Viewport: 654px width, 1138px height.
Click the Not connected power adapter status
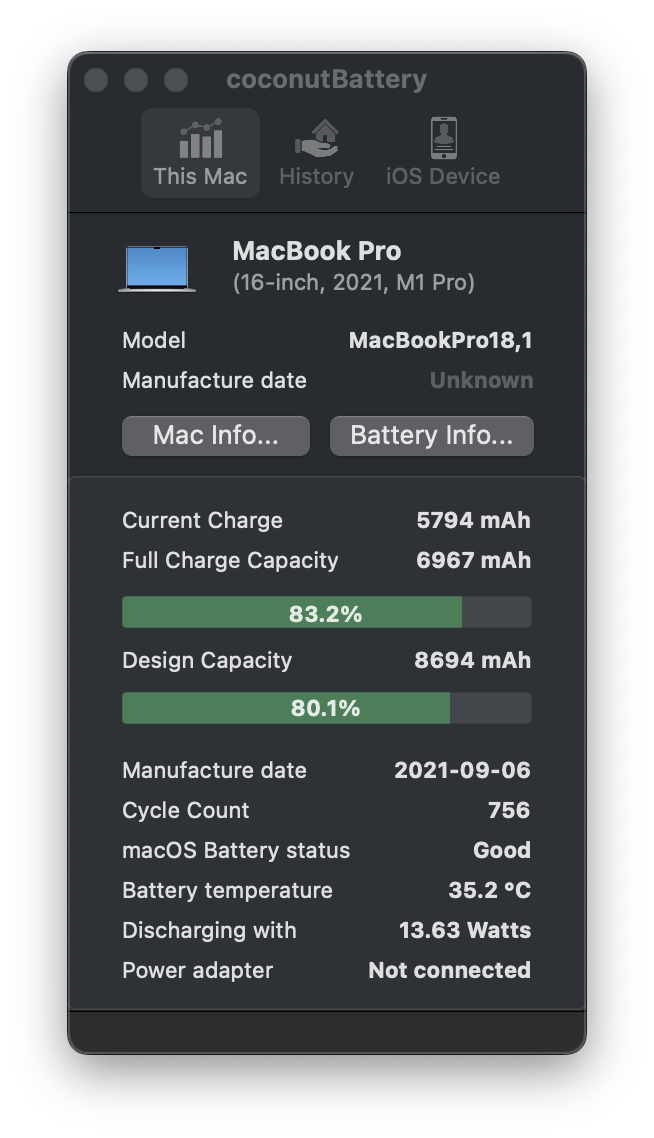tap(449, 970)
